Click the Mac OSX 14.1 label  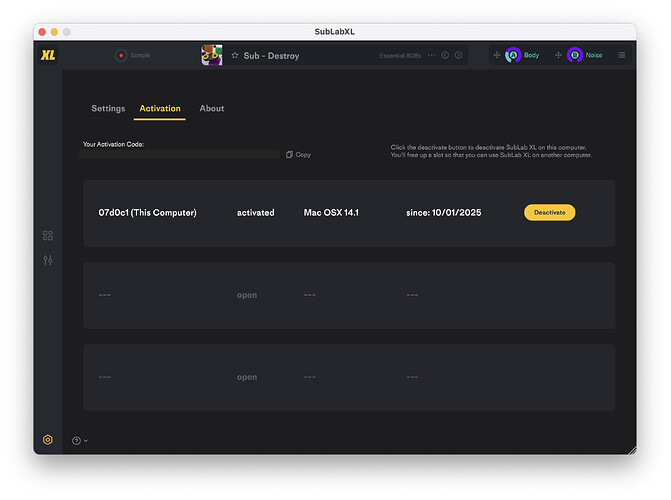331,213
